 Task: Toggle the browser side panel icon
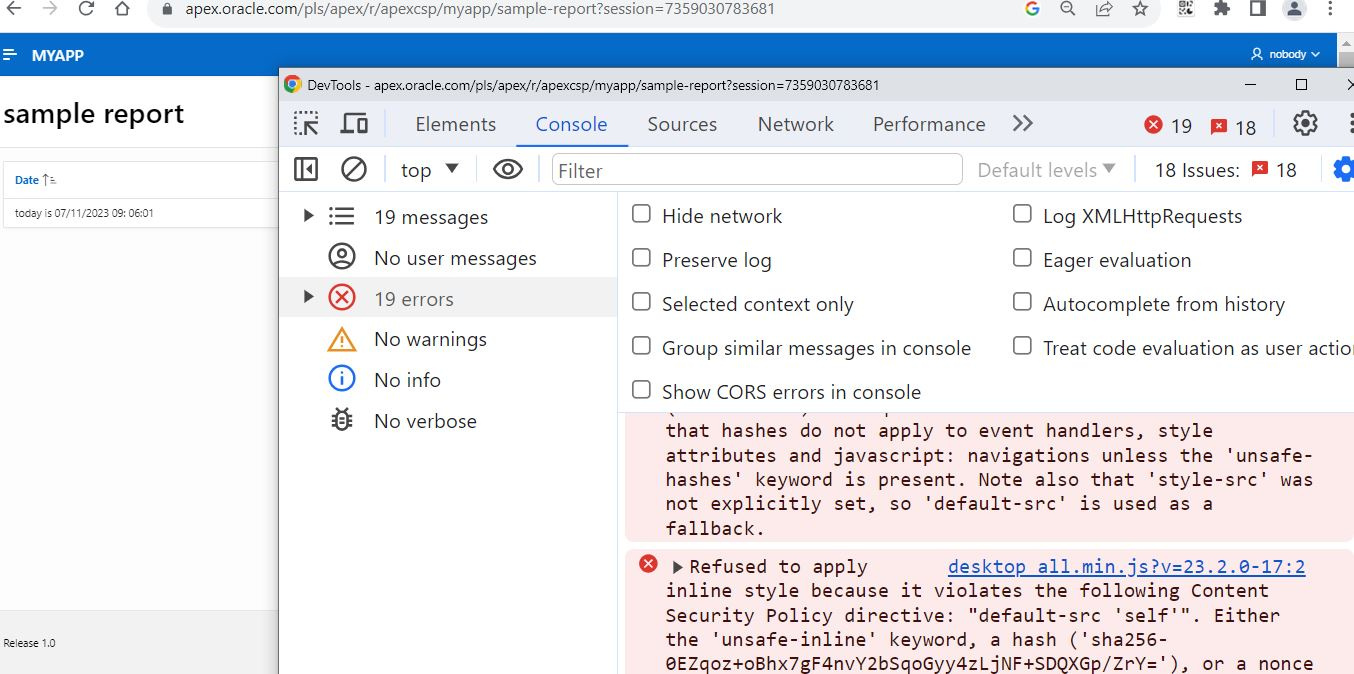(1258, 9)
